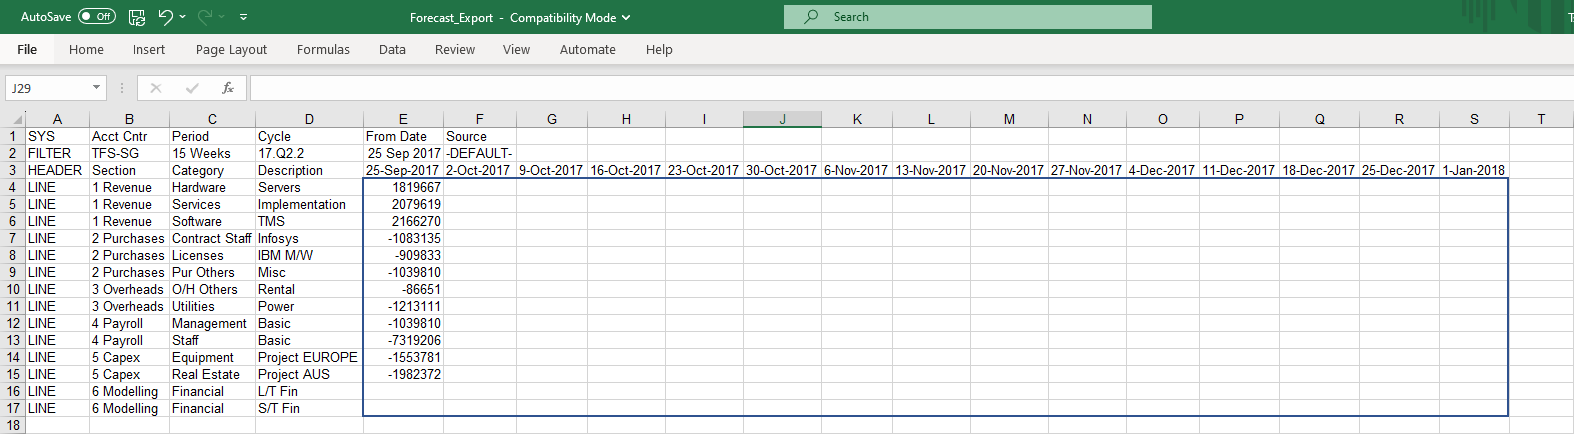Open the File menu
This screenshot has height=435, width=1574.
tap(27, 50)
